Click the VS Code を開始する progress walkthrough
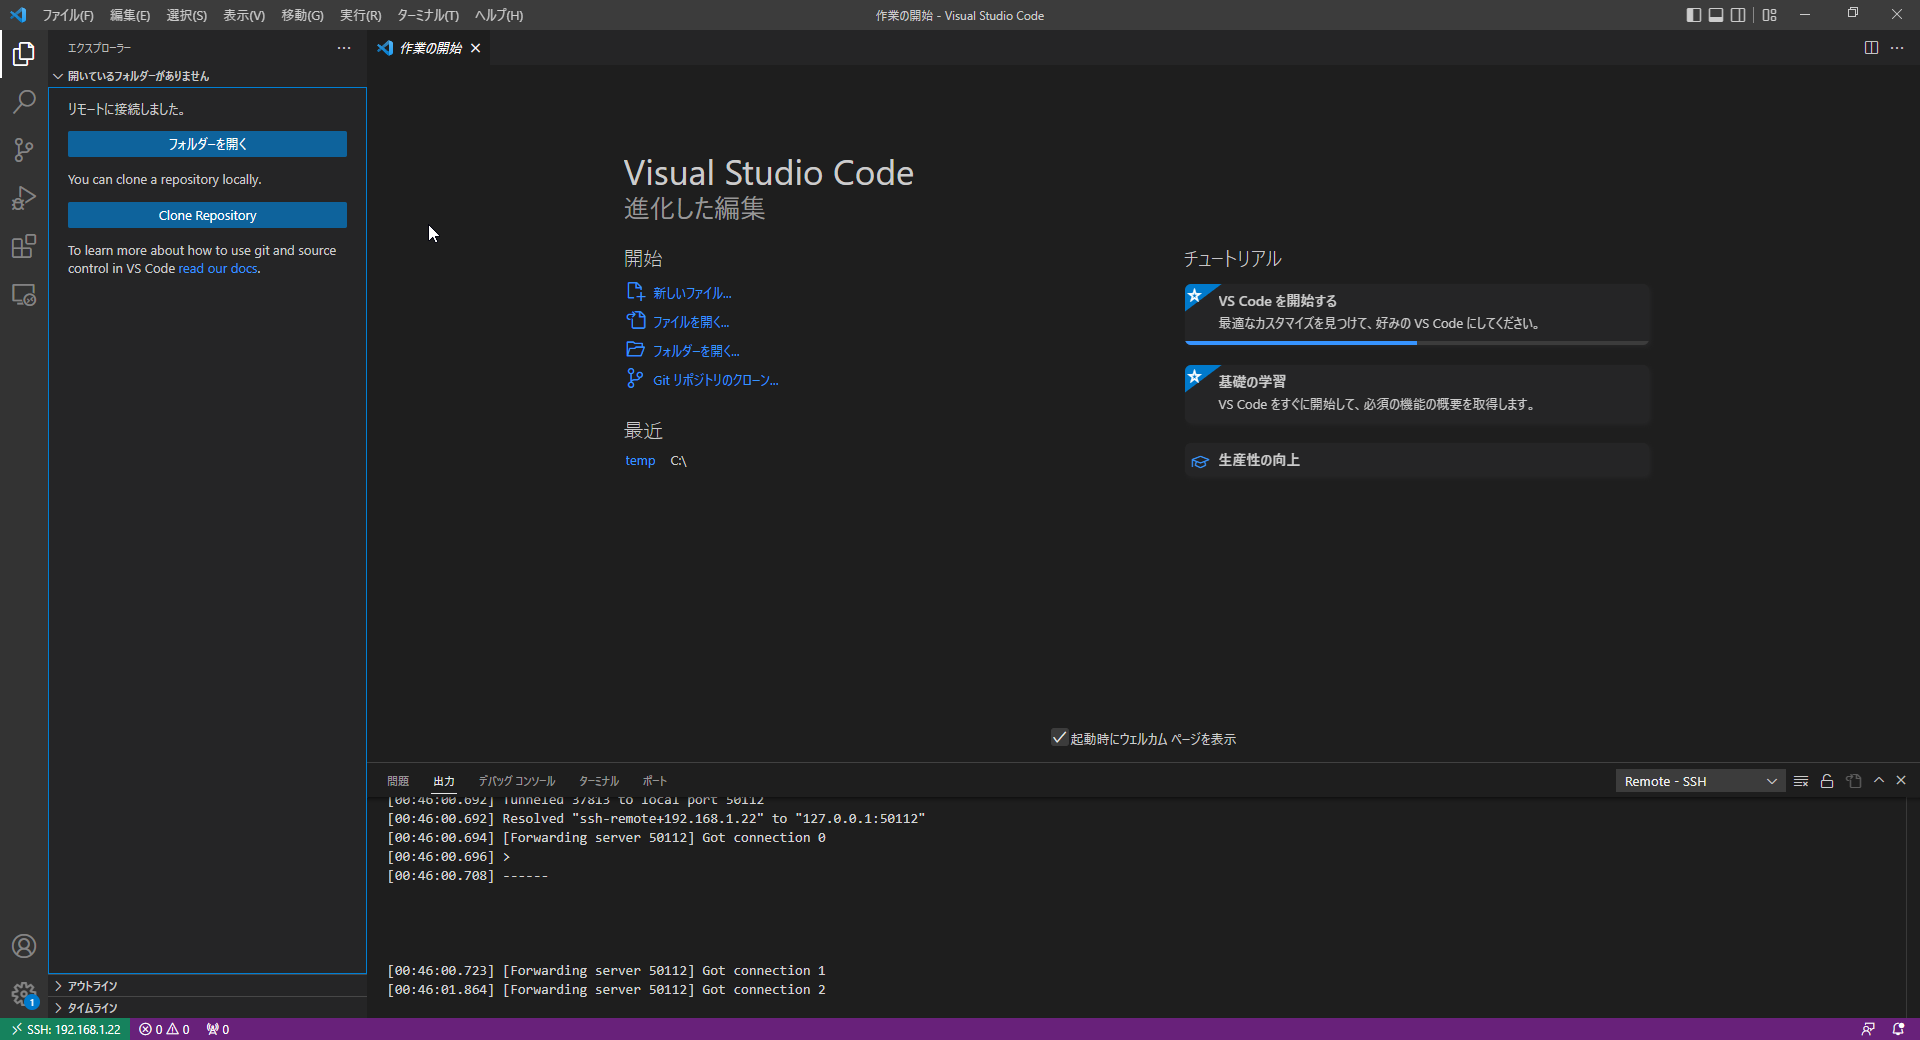 pos(1416,313)
